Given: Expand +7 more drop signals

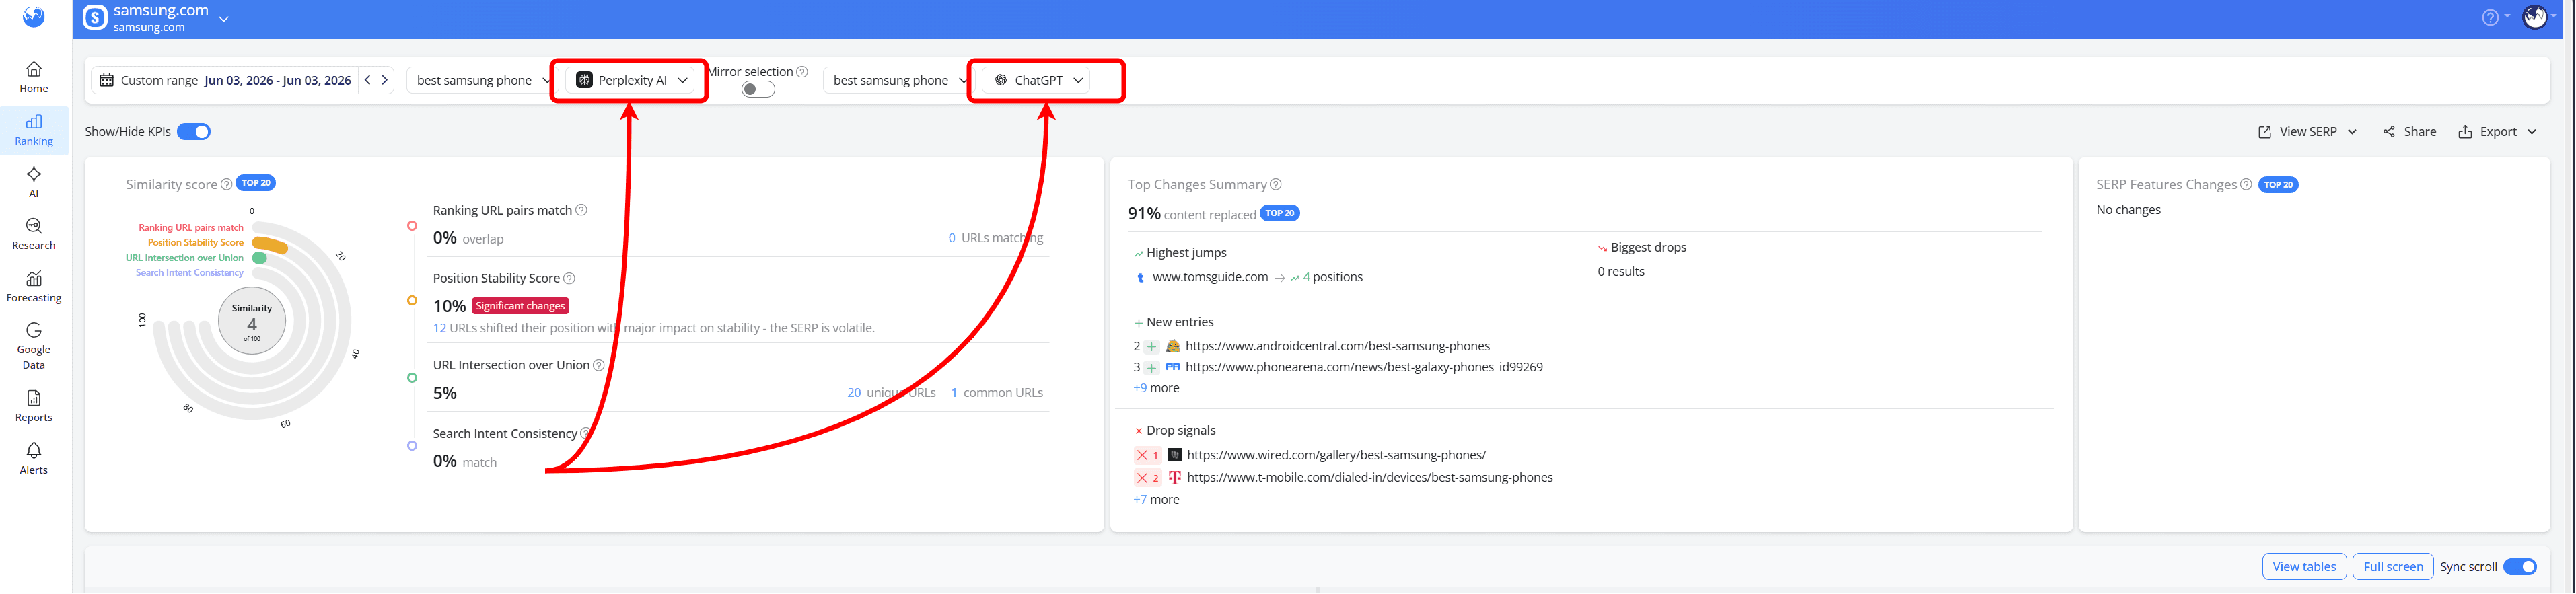Looking at the screenshot, I should point(1156,500).
